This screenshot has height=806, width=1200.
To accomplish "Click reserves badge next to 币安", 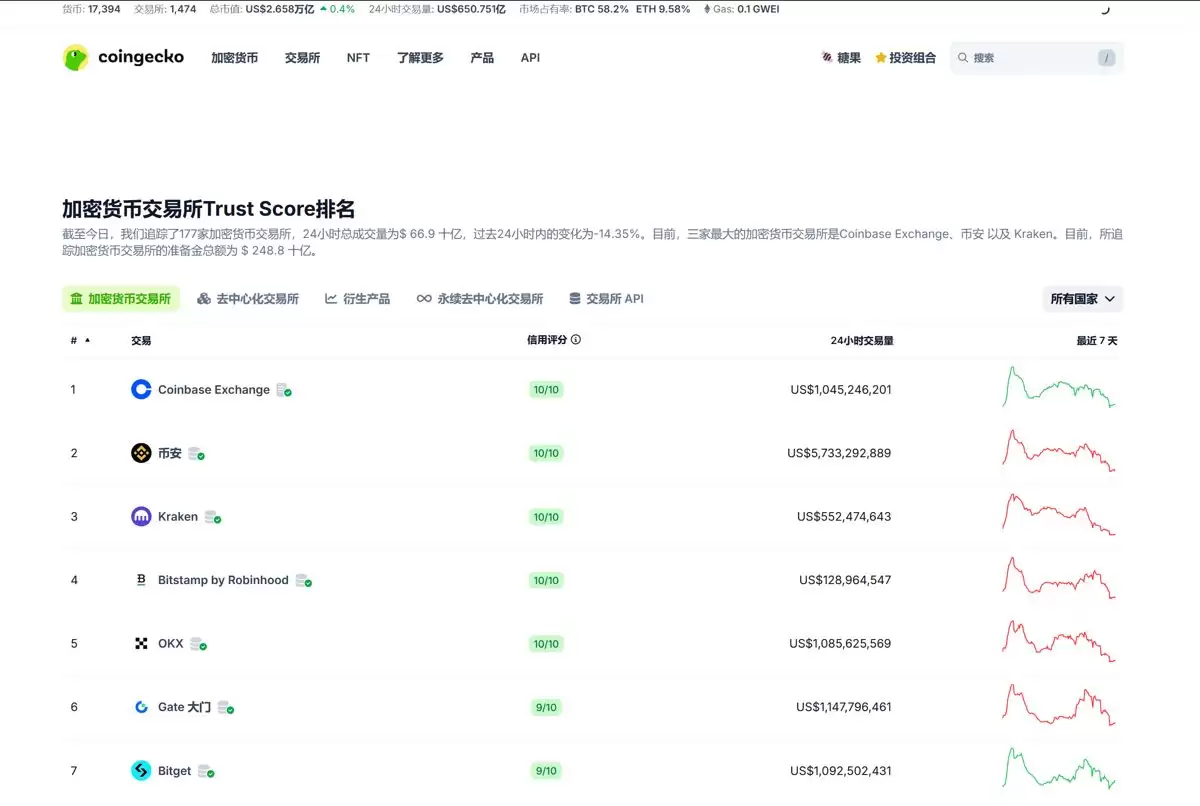I will coord(196,453).
